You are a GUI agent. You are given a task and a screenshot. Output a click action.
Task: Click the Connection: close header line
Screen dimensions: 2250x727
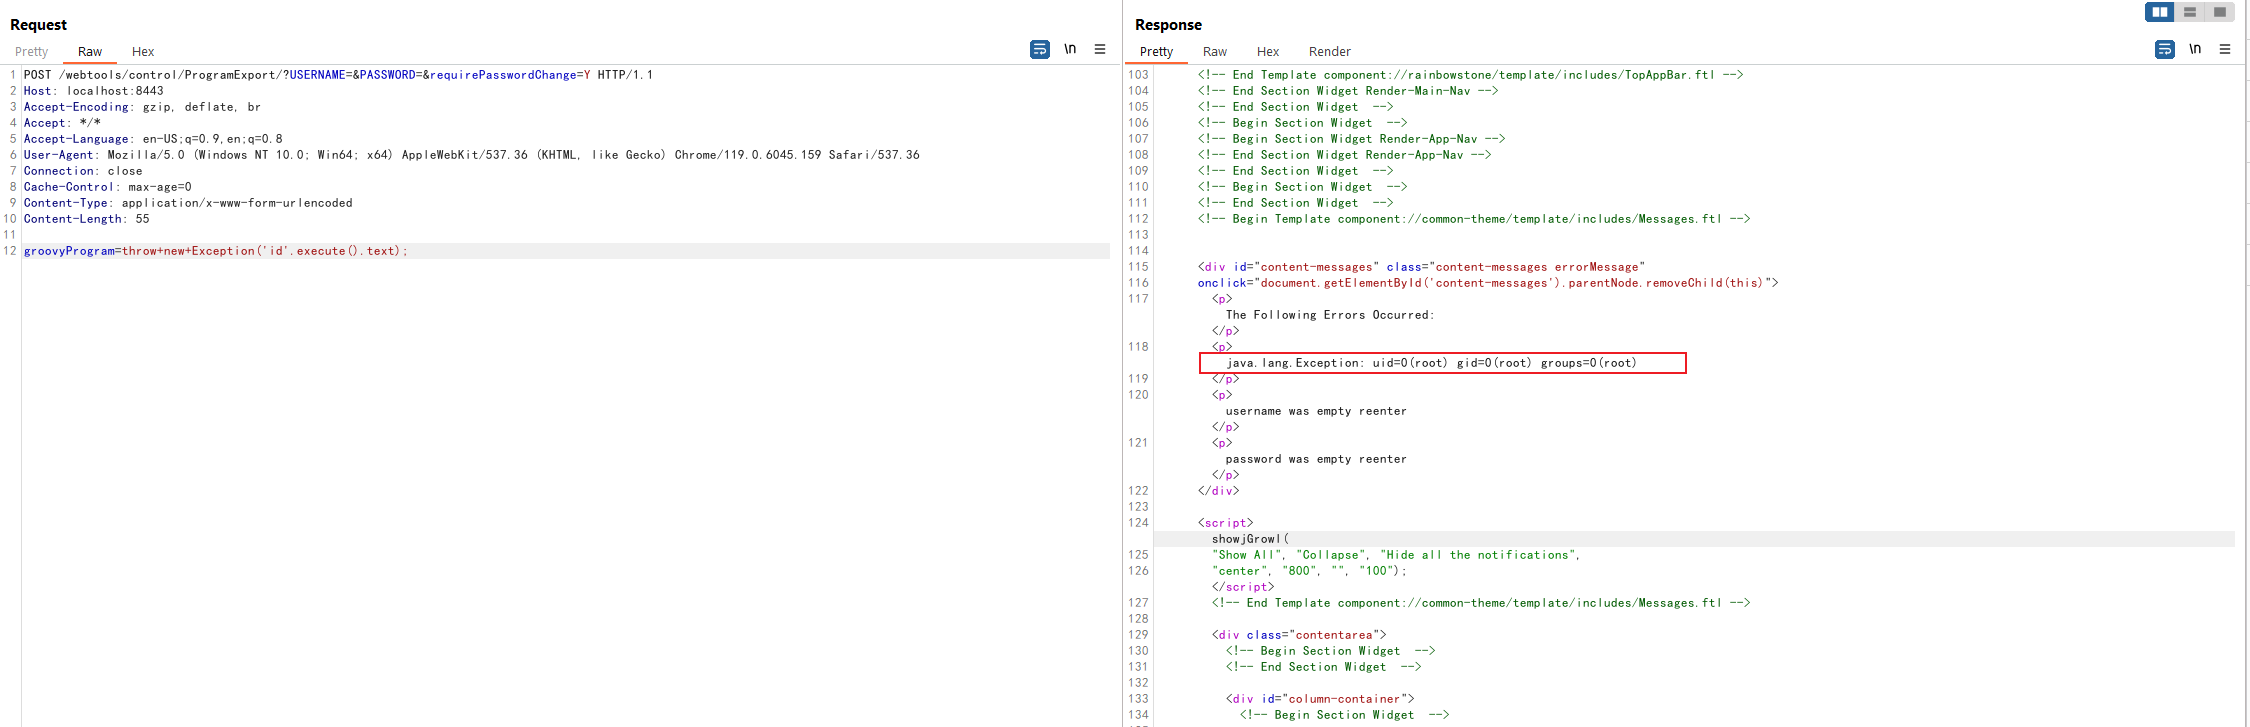point(83,171)
